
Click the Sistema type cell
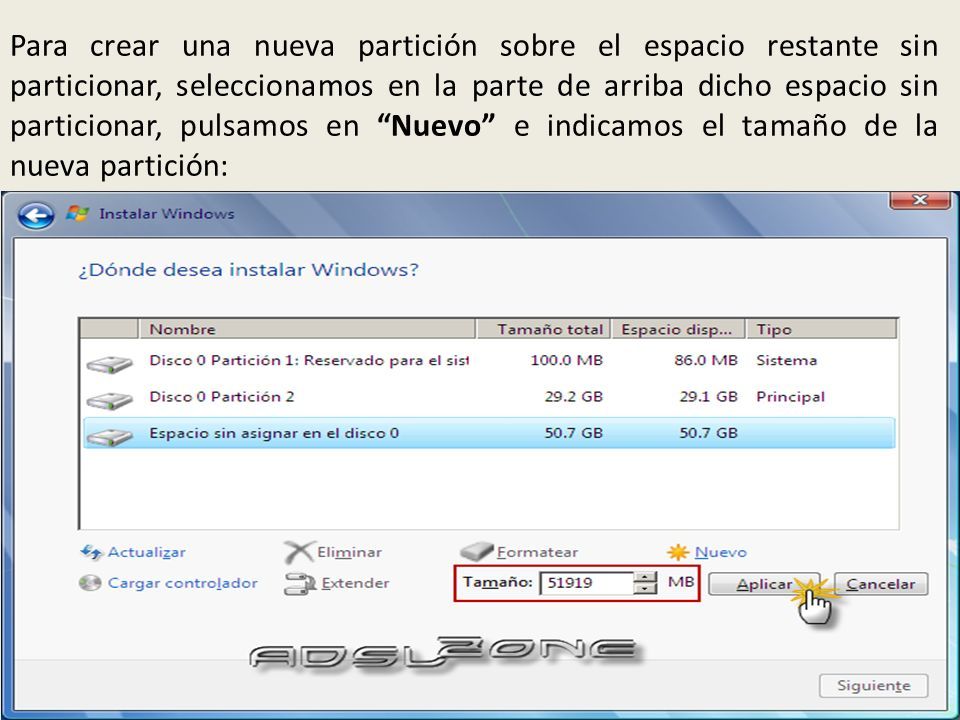coord(786,361)
